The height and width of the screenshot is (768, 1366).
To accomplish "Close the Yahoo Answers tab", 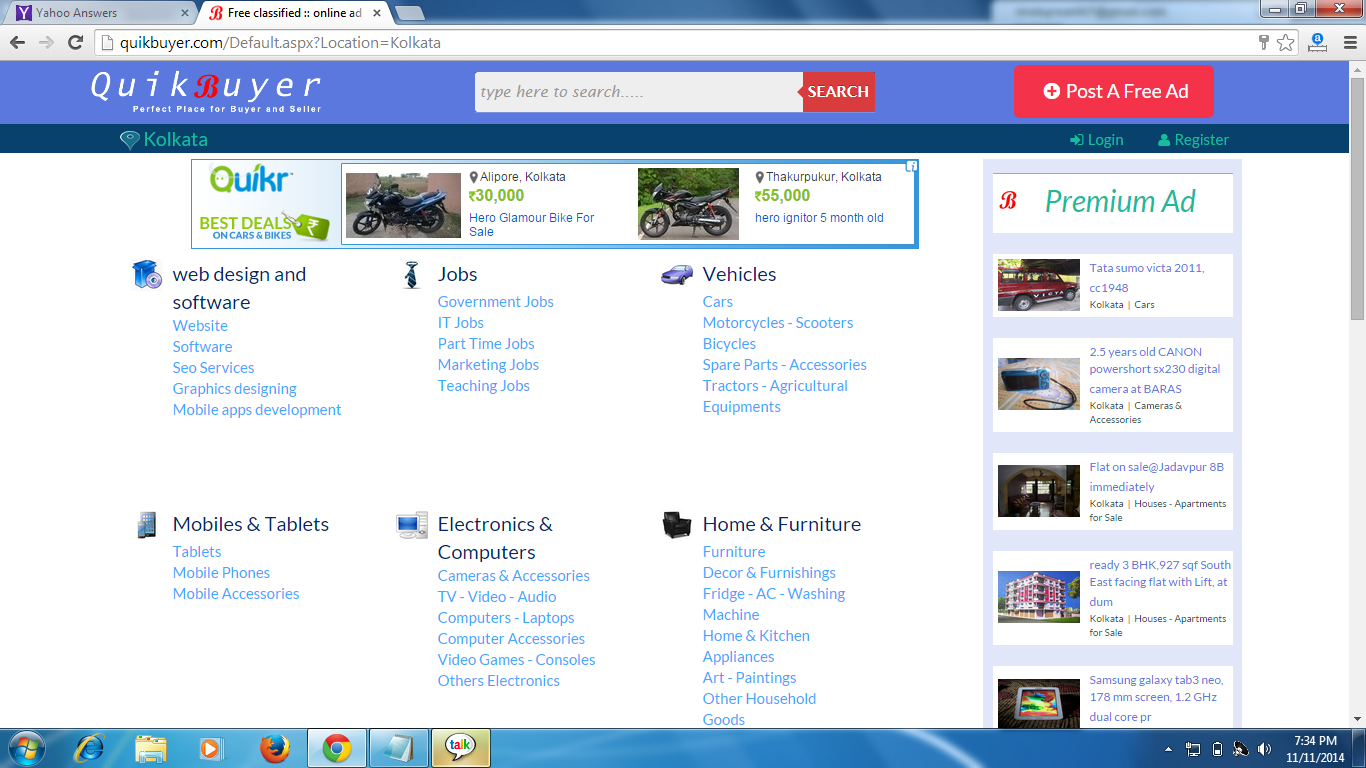I will click(184, 13).
